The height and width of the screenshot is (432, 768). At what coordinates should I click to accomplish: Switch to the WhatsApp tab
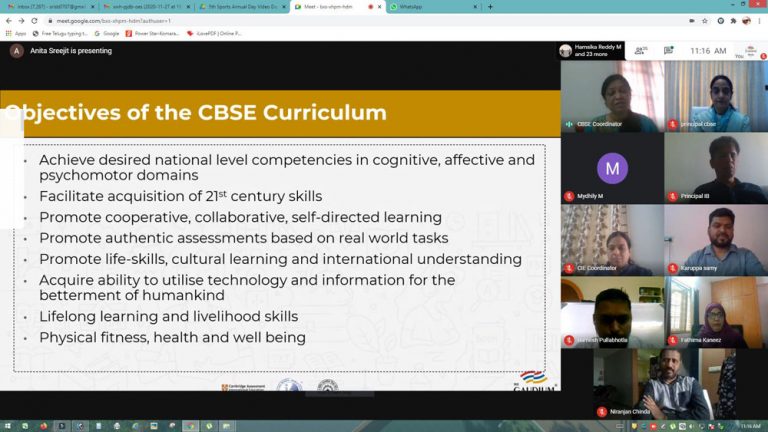pos(434,7)
